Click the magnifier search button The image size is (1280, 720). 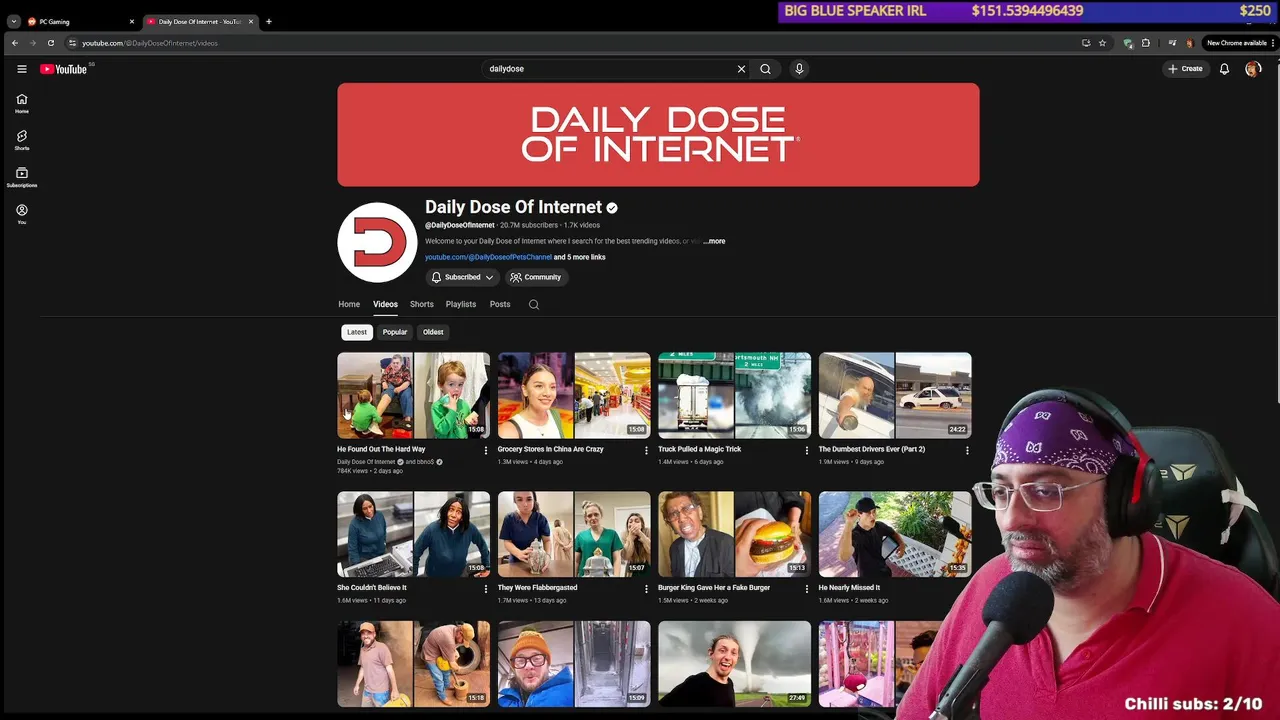(x=765, y=69)
